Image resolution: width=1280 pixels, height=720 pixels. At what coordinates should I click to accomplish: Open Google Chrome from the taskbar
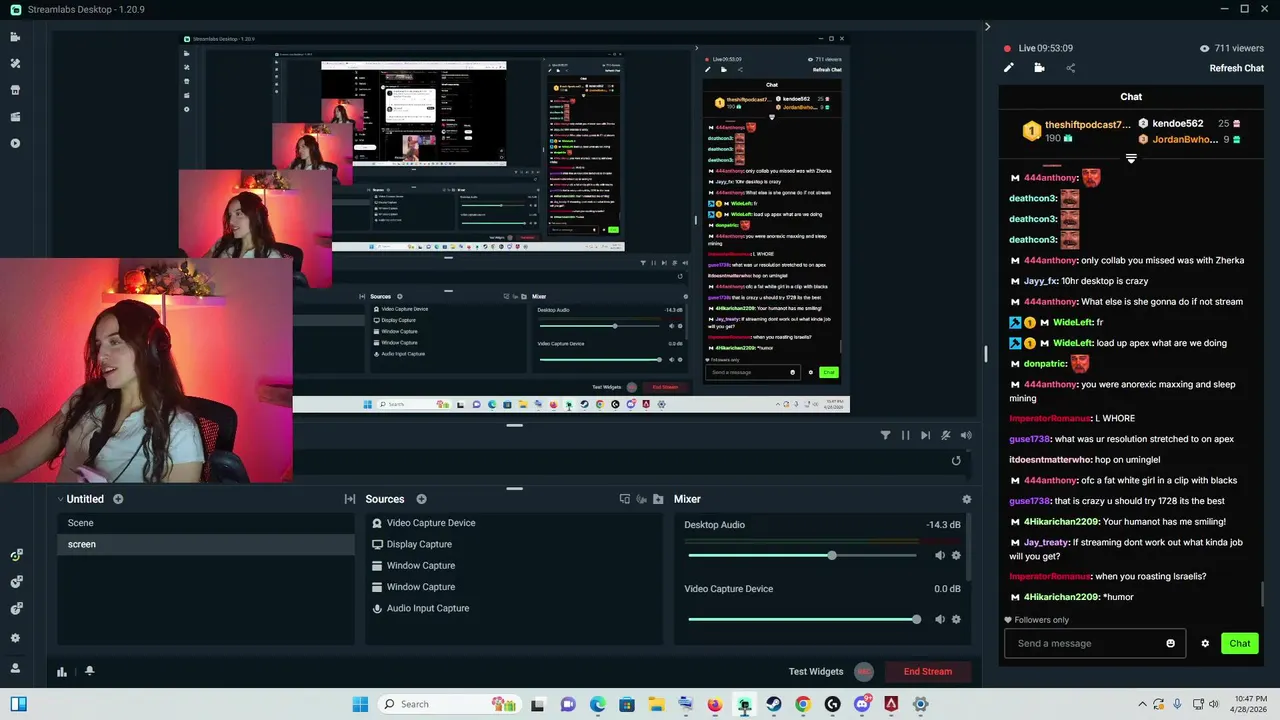pos(802,704)
